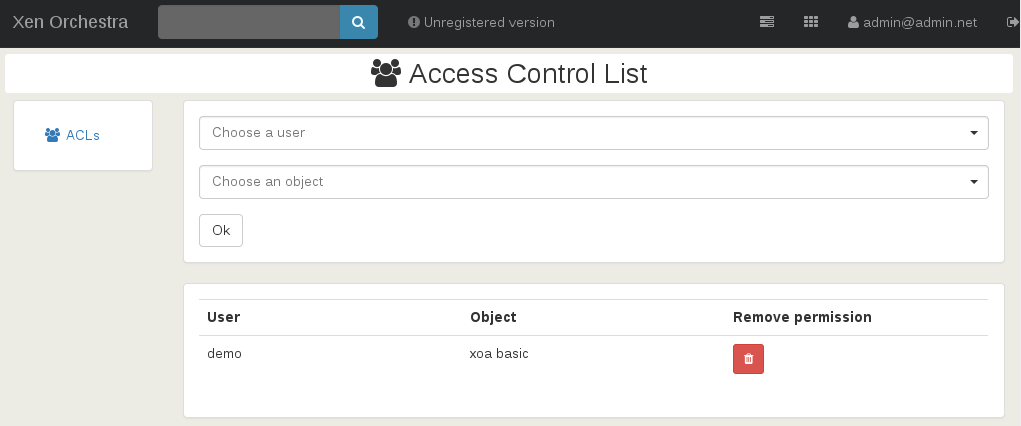Click the people icon in ACLs sidebar
The image size is (1021, 426).
tap(53, 135)
